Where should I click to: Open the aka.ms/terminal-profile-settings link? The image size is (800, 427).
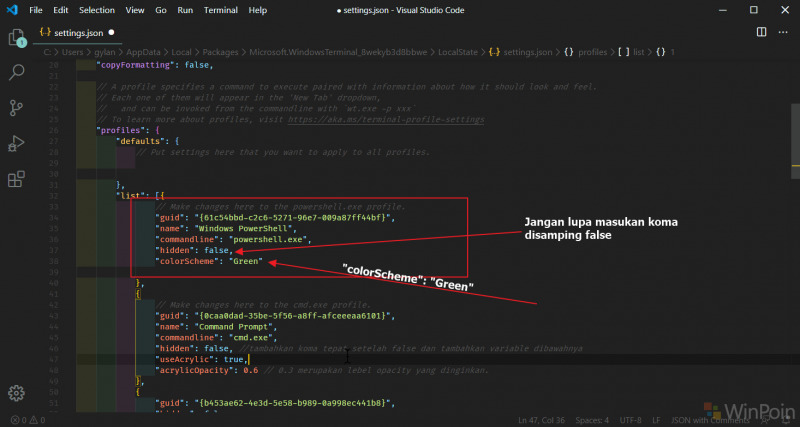386,120
